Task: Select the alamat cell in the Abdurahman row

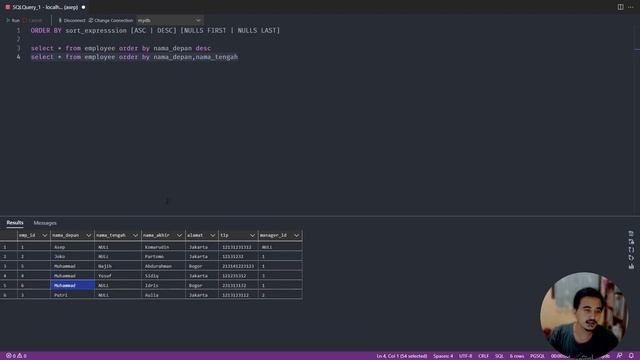Action: (x=202, y=266)
